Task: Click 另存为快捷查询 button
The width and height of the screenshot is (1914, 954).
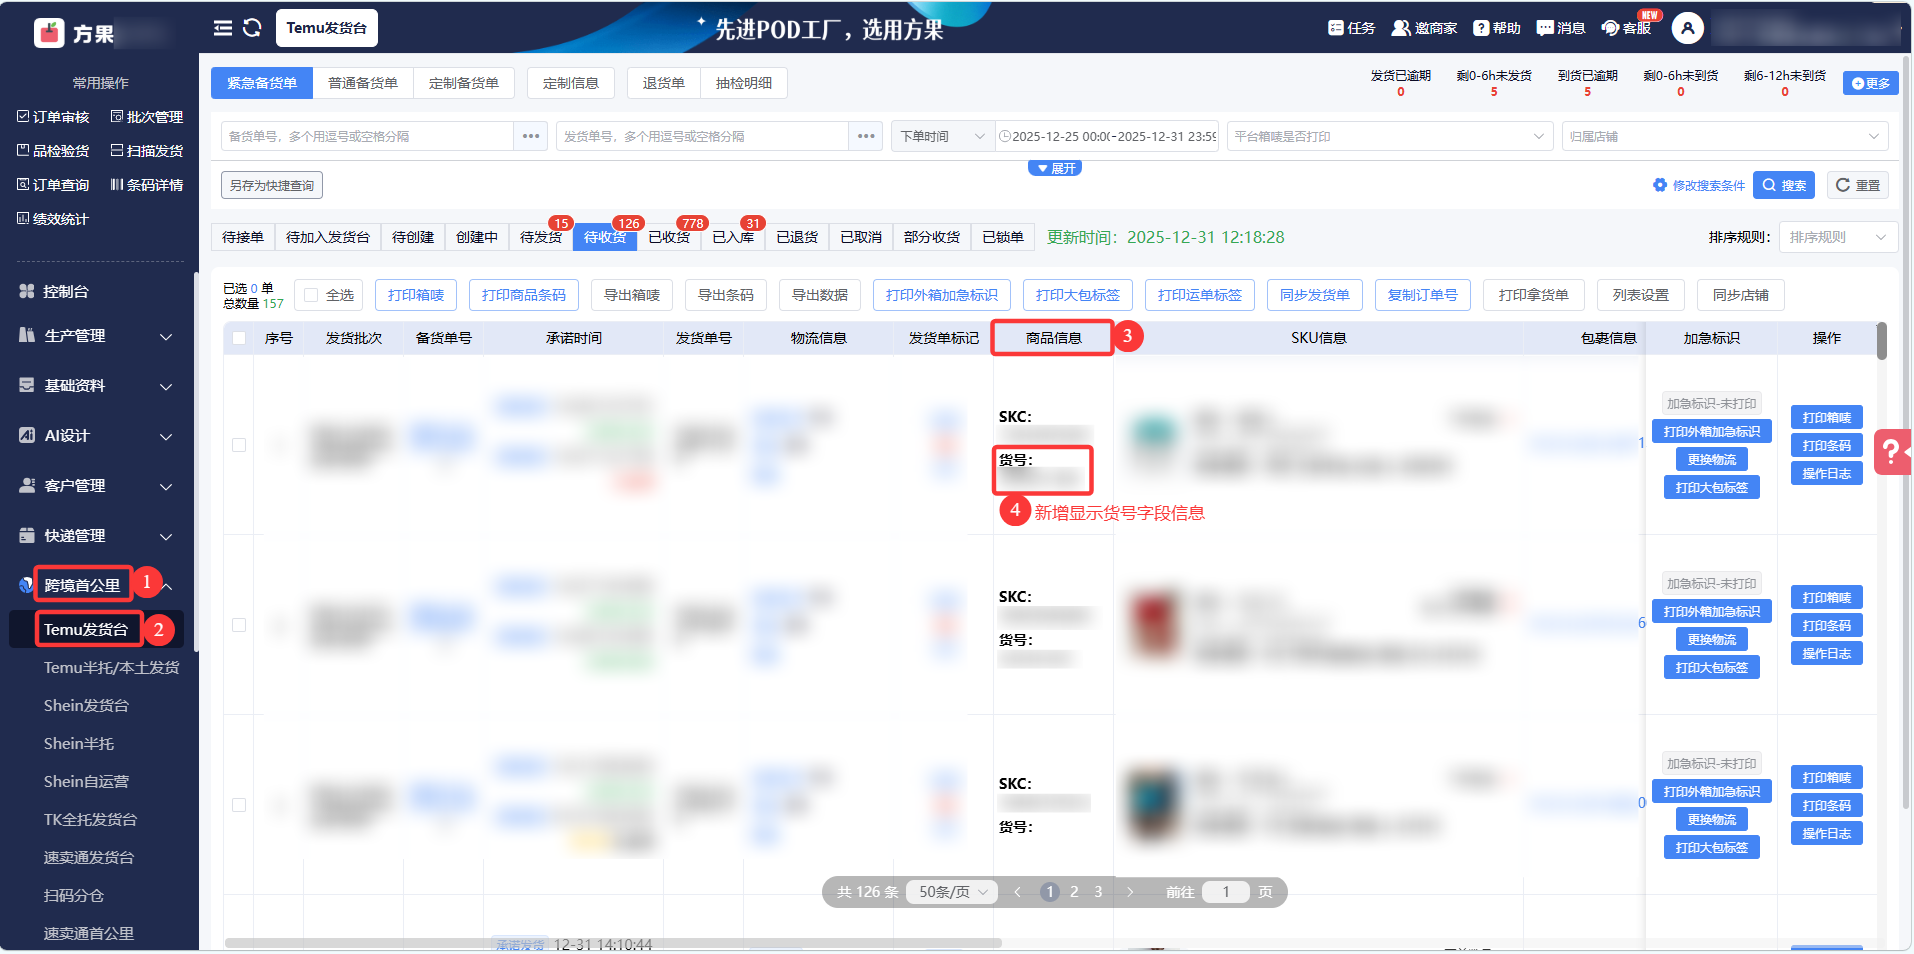Action: (272, 185)
